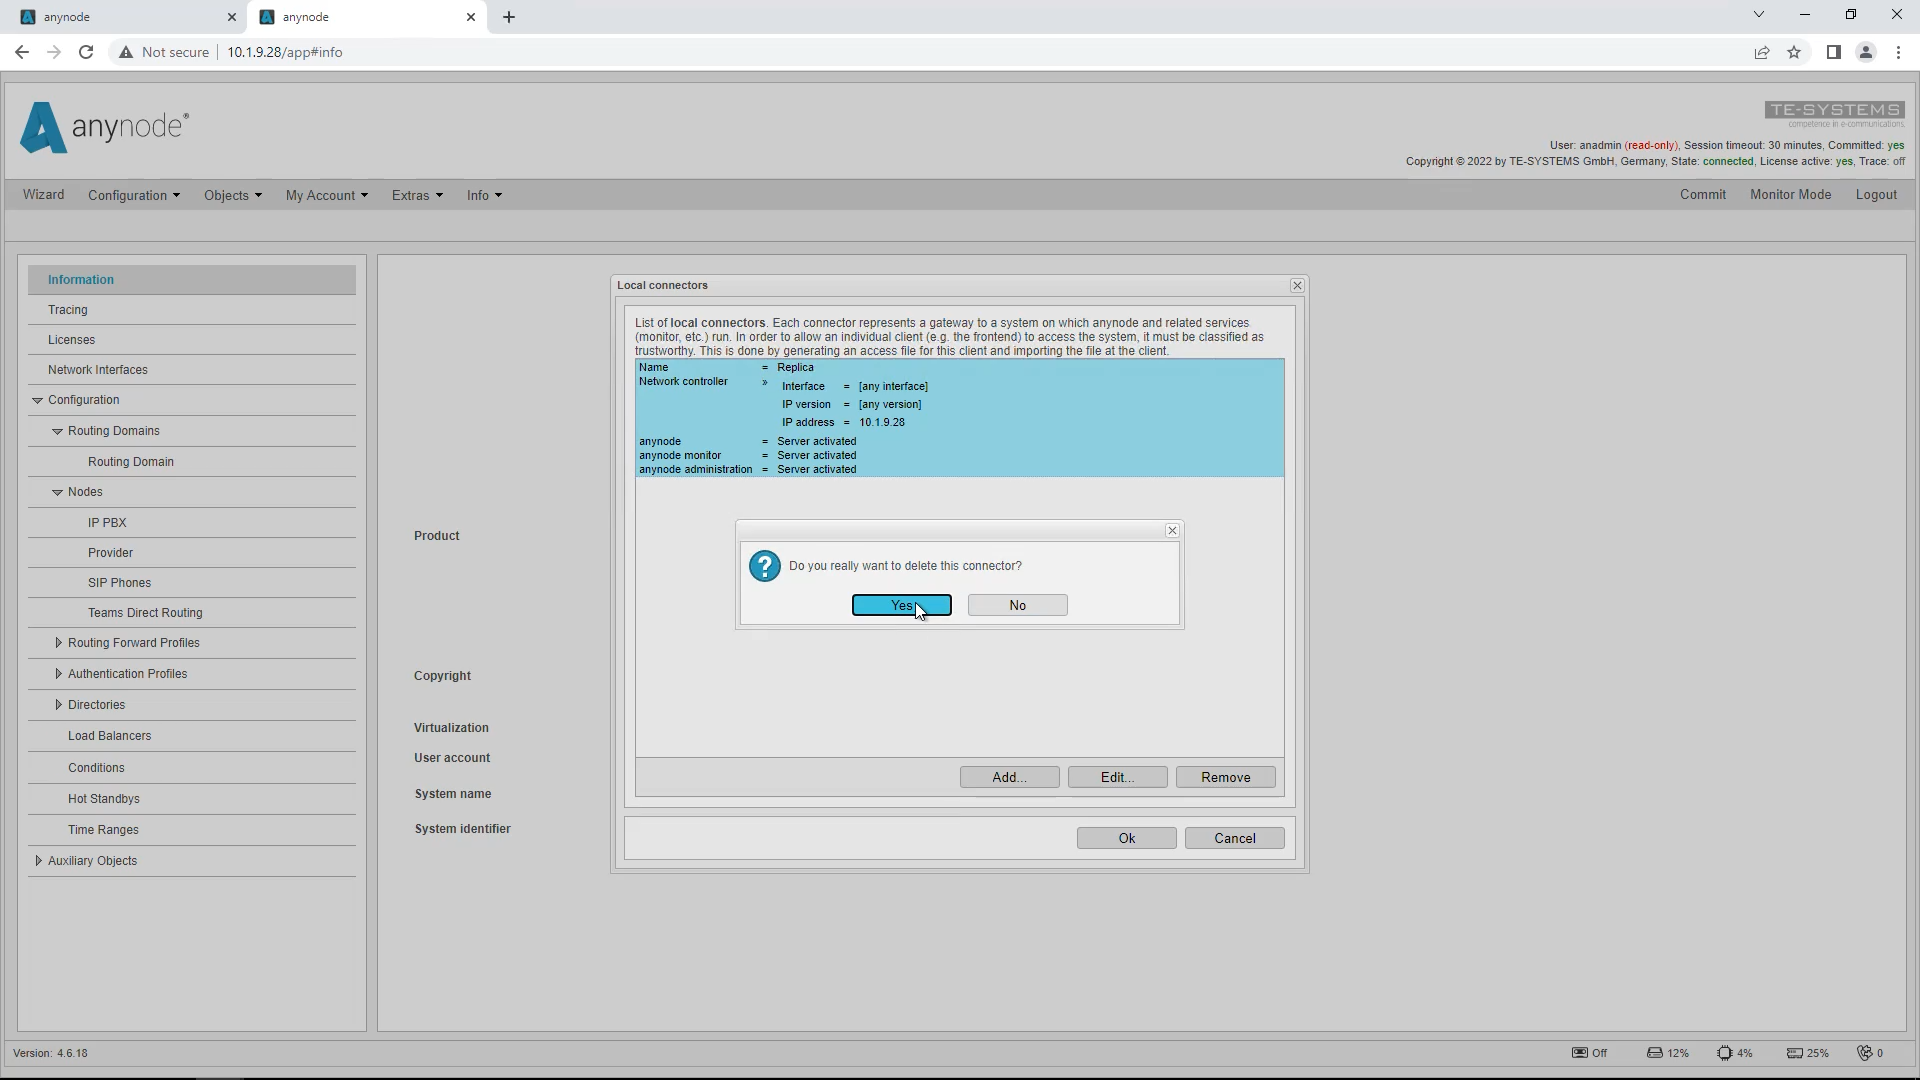Viewport: 1920px width, 1080px height.
Task: Select Time Ranges in the sidebar
Action: [192, 830]
